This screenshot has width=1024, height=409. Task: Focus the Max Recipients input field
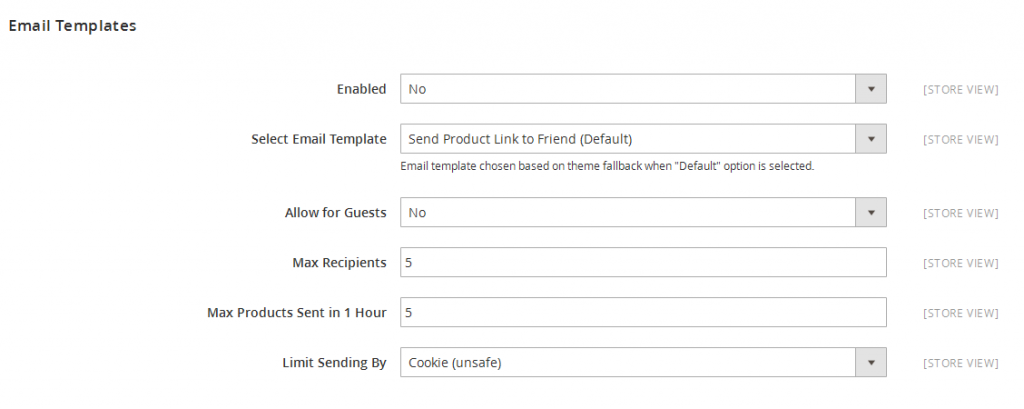point(642,263)
